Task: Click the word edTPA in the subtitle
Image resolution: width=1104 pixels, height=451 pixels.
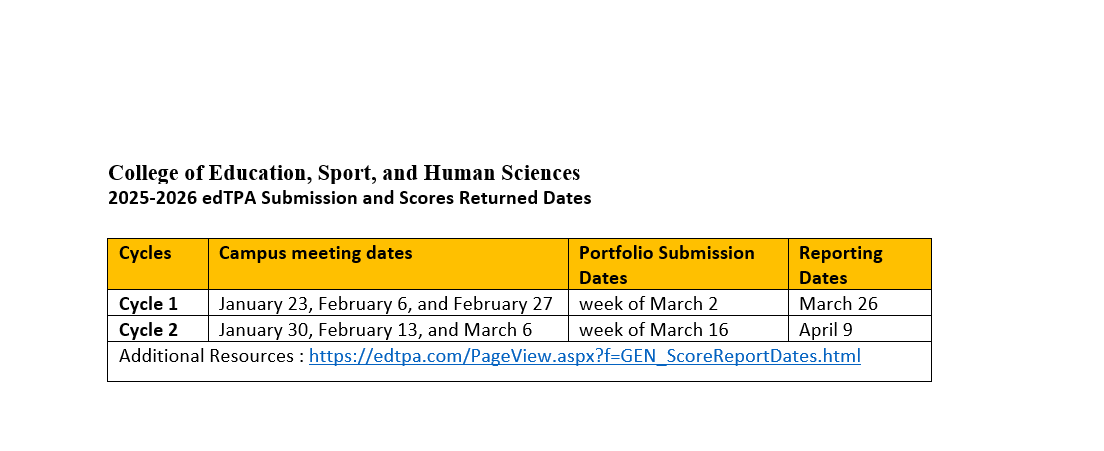Action: (228, 198)
